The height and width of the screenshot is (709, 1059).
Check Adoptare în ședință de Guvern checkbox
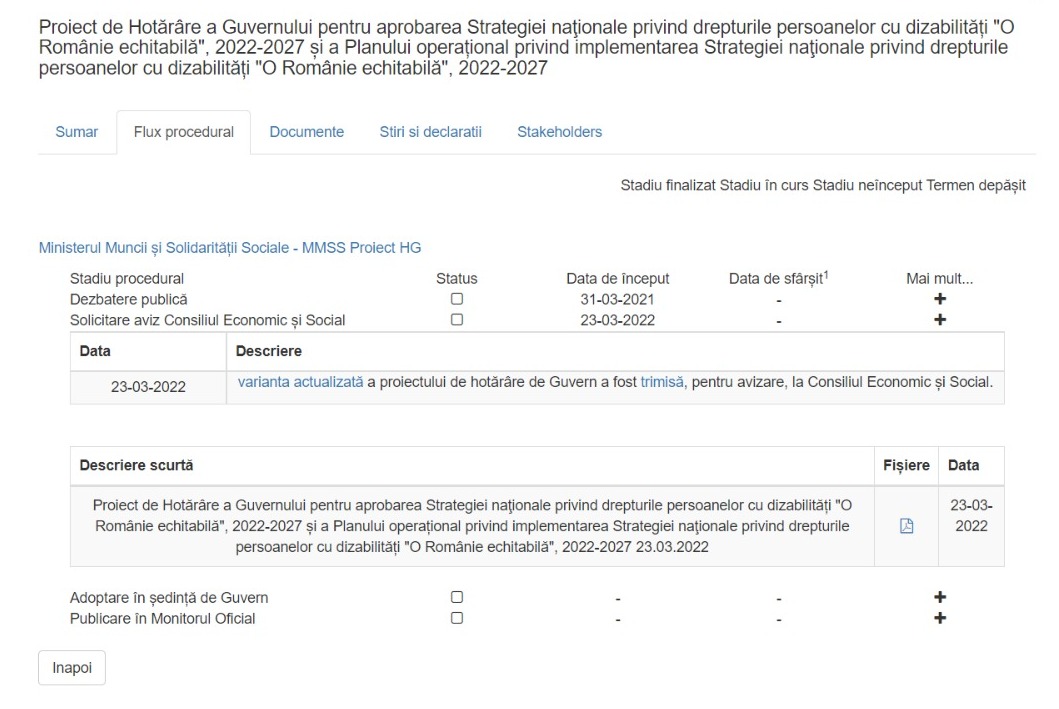[457, 598]
